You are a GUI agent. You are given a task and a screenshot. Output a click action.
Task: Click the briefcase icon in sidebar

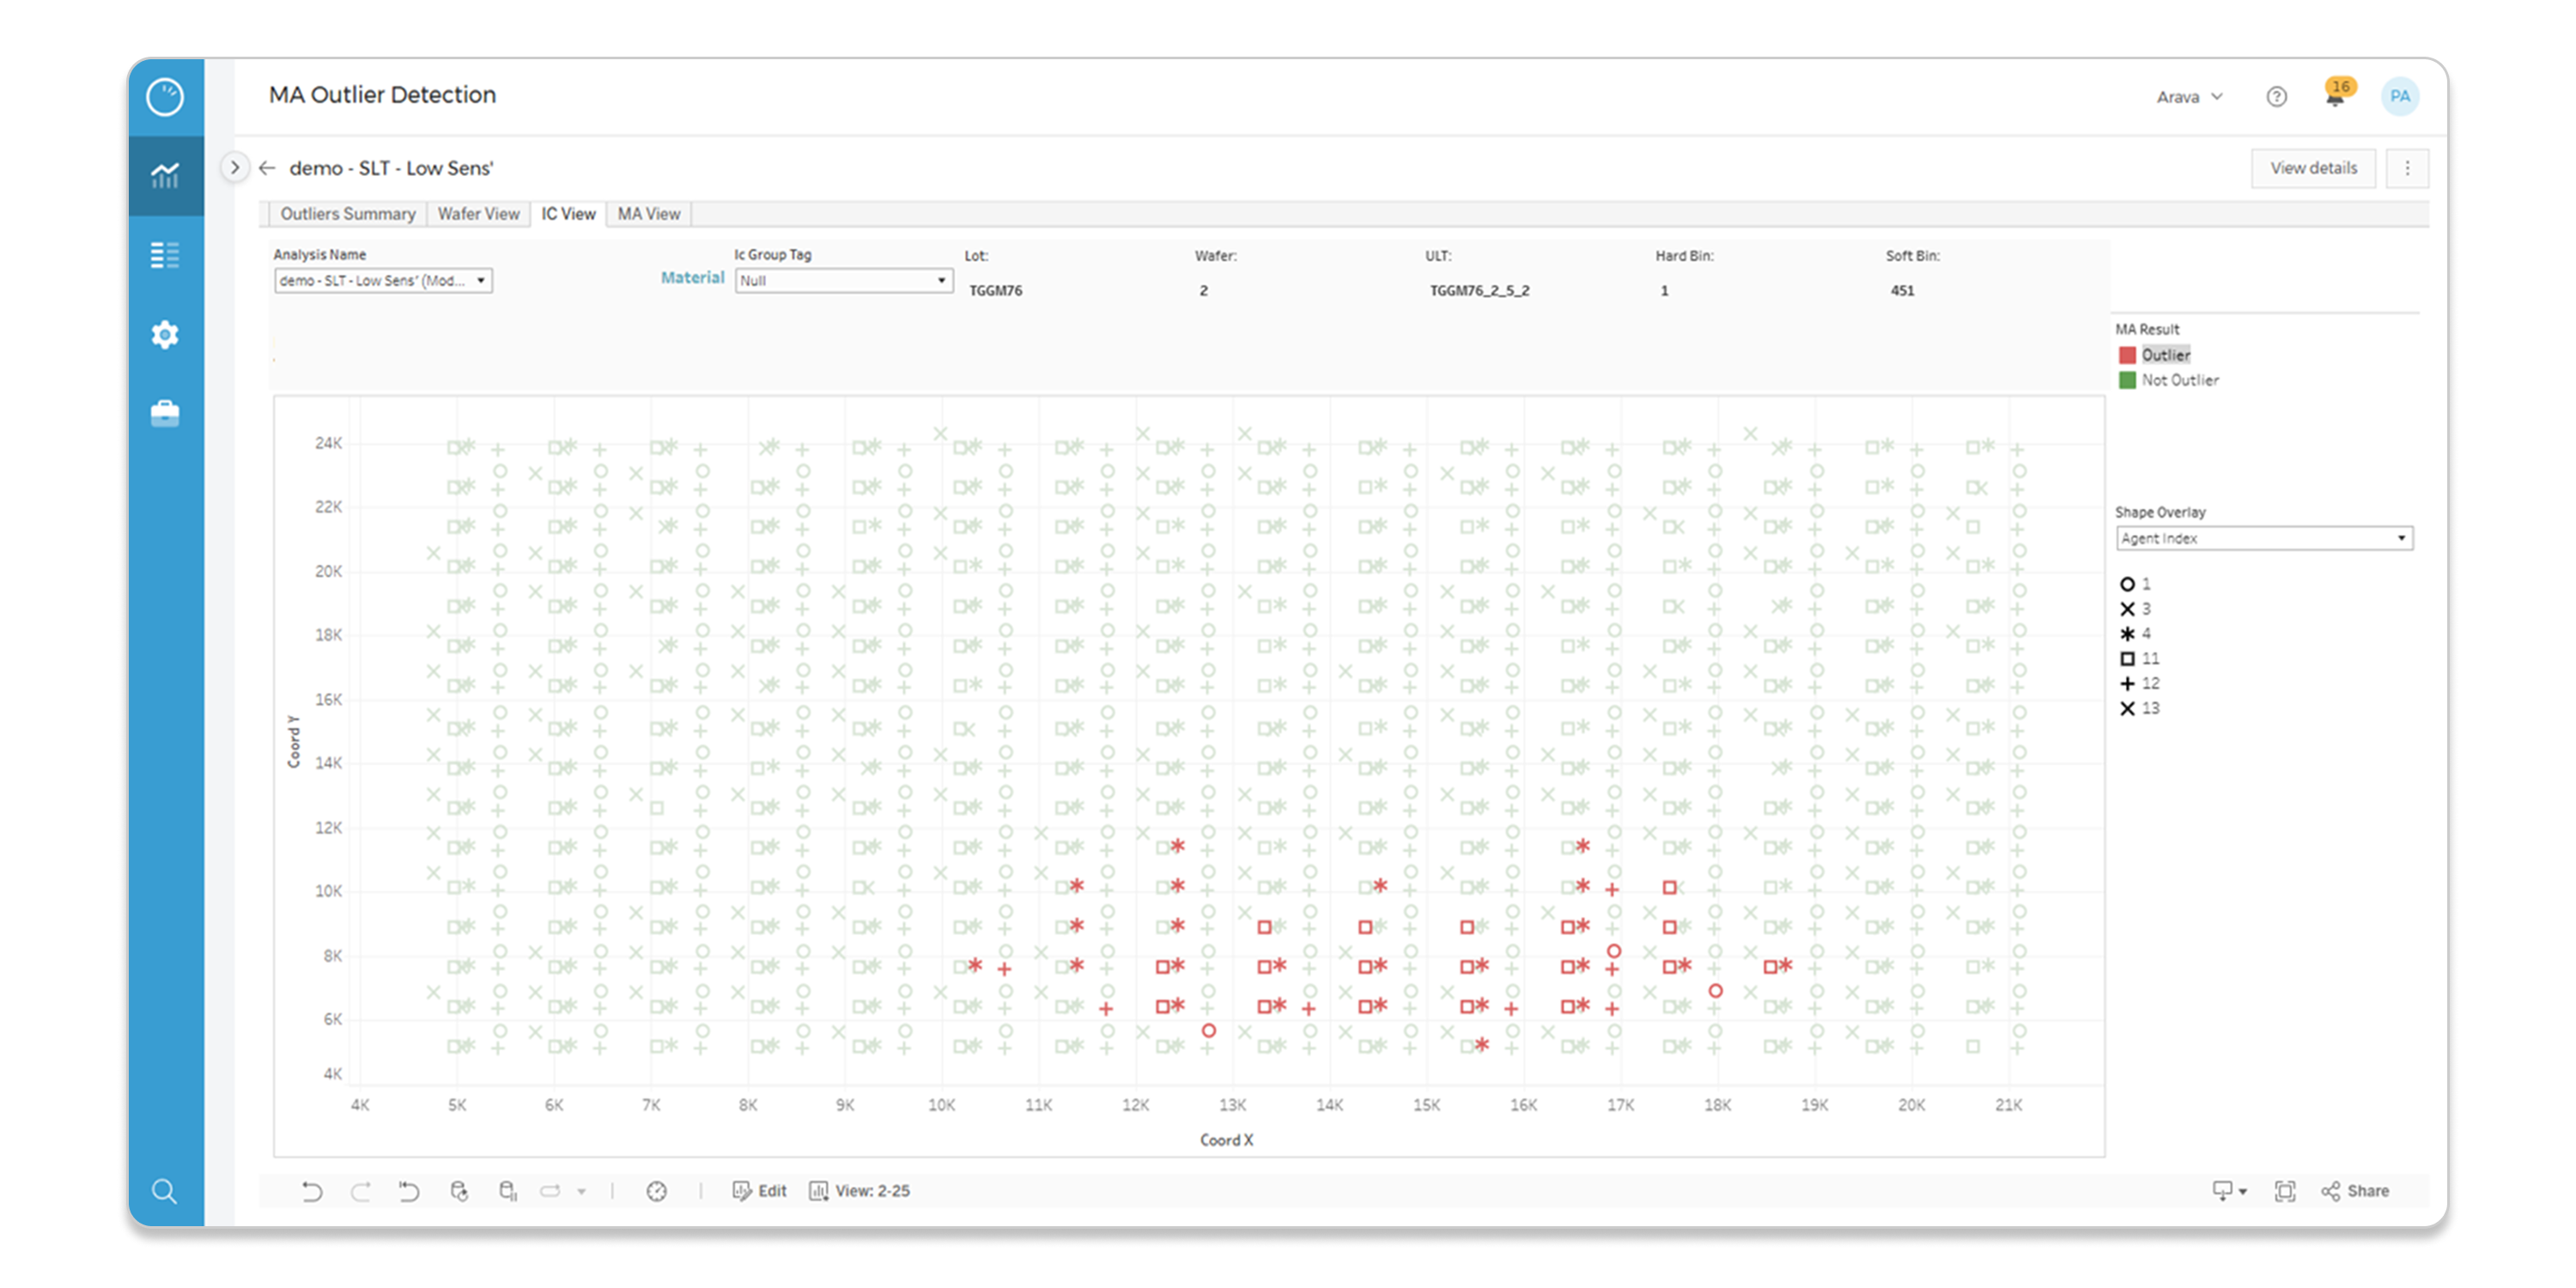(164, 412)
